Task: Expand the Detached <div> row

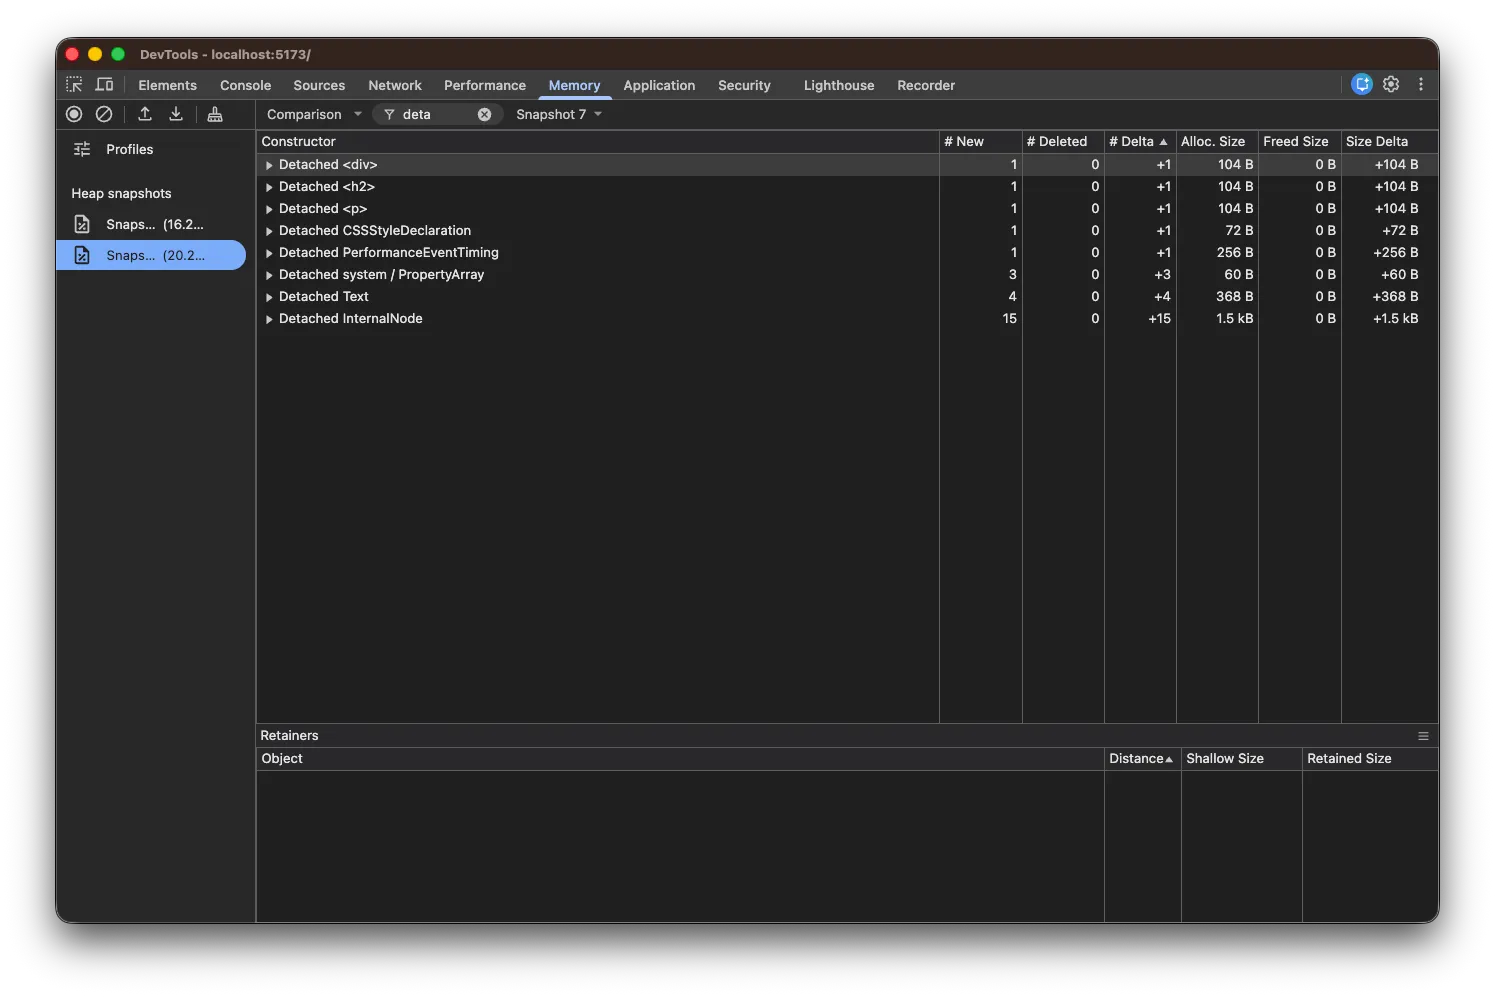Action: click(x=269, y=165)
